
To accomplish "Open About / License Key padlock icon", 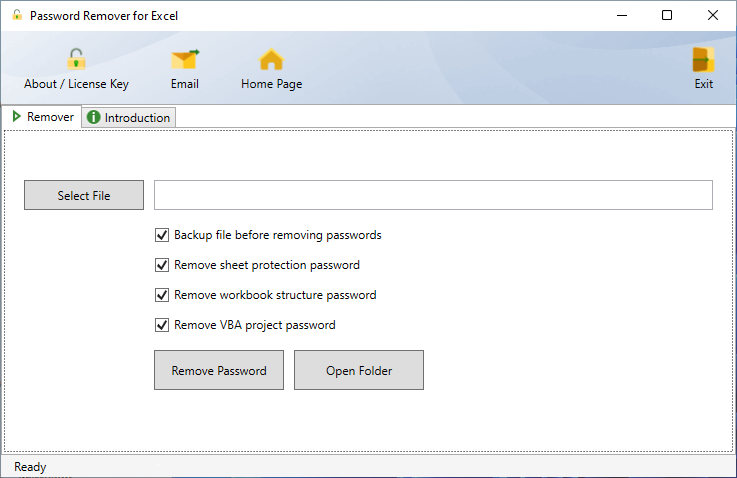I will 76,59.
